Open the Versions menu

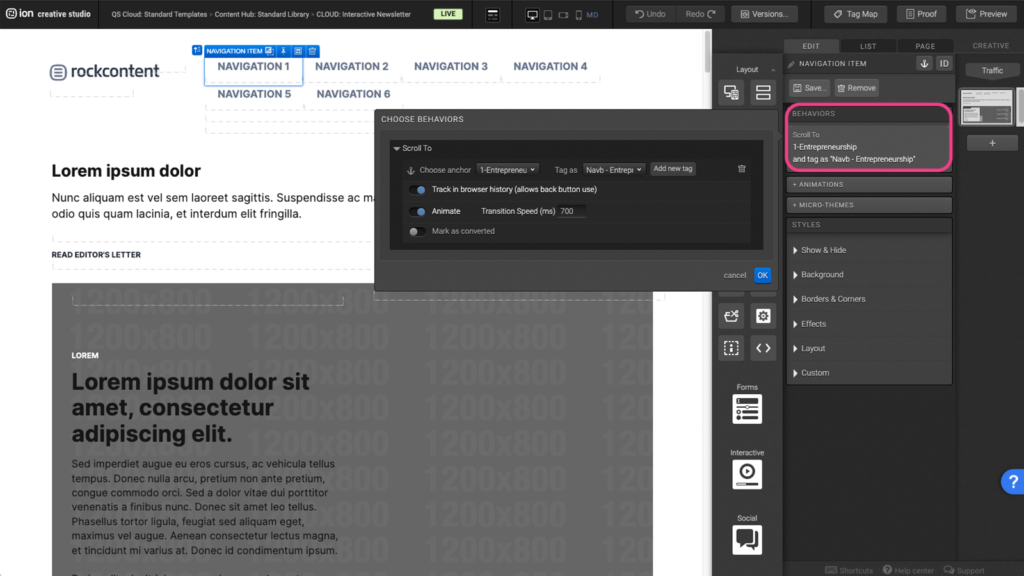(765, 14)
